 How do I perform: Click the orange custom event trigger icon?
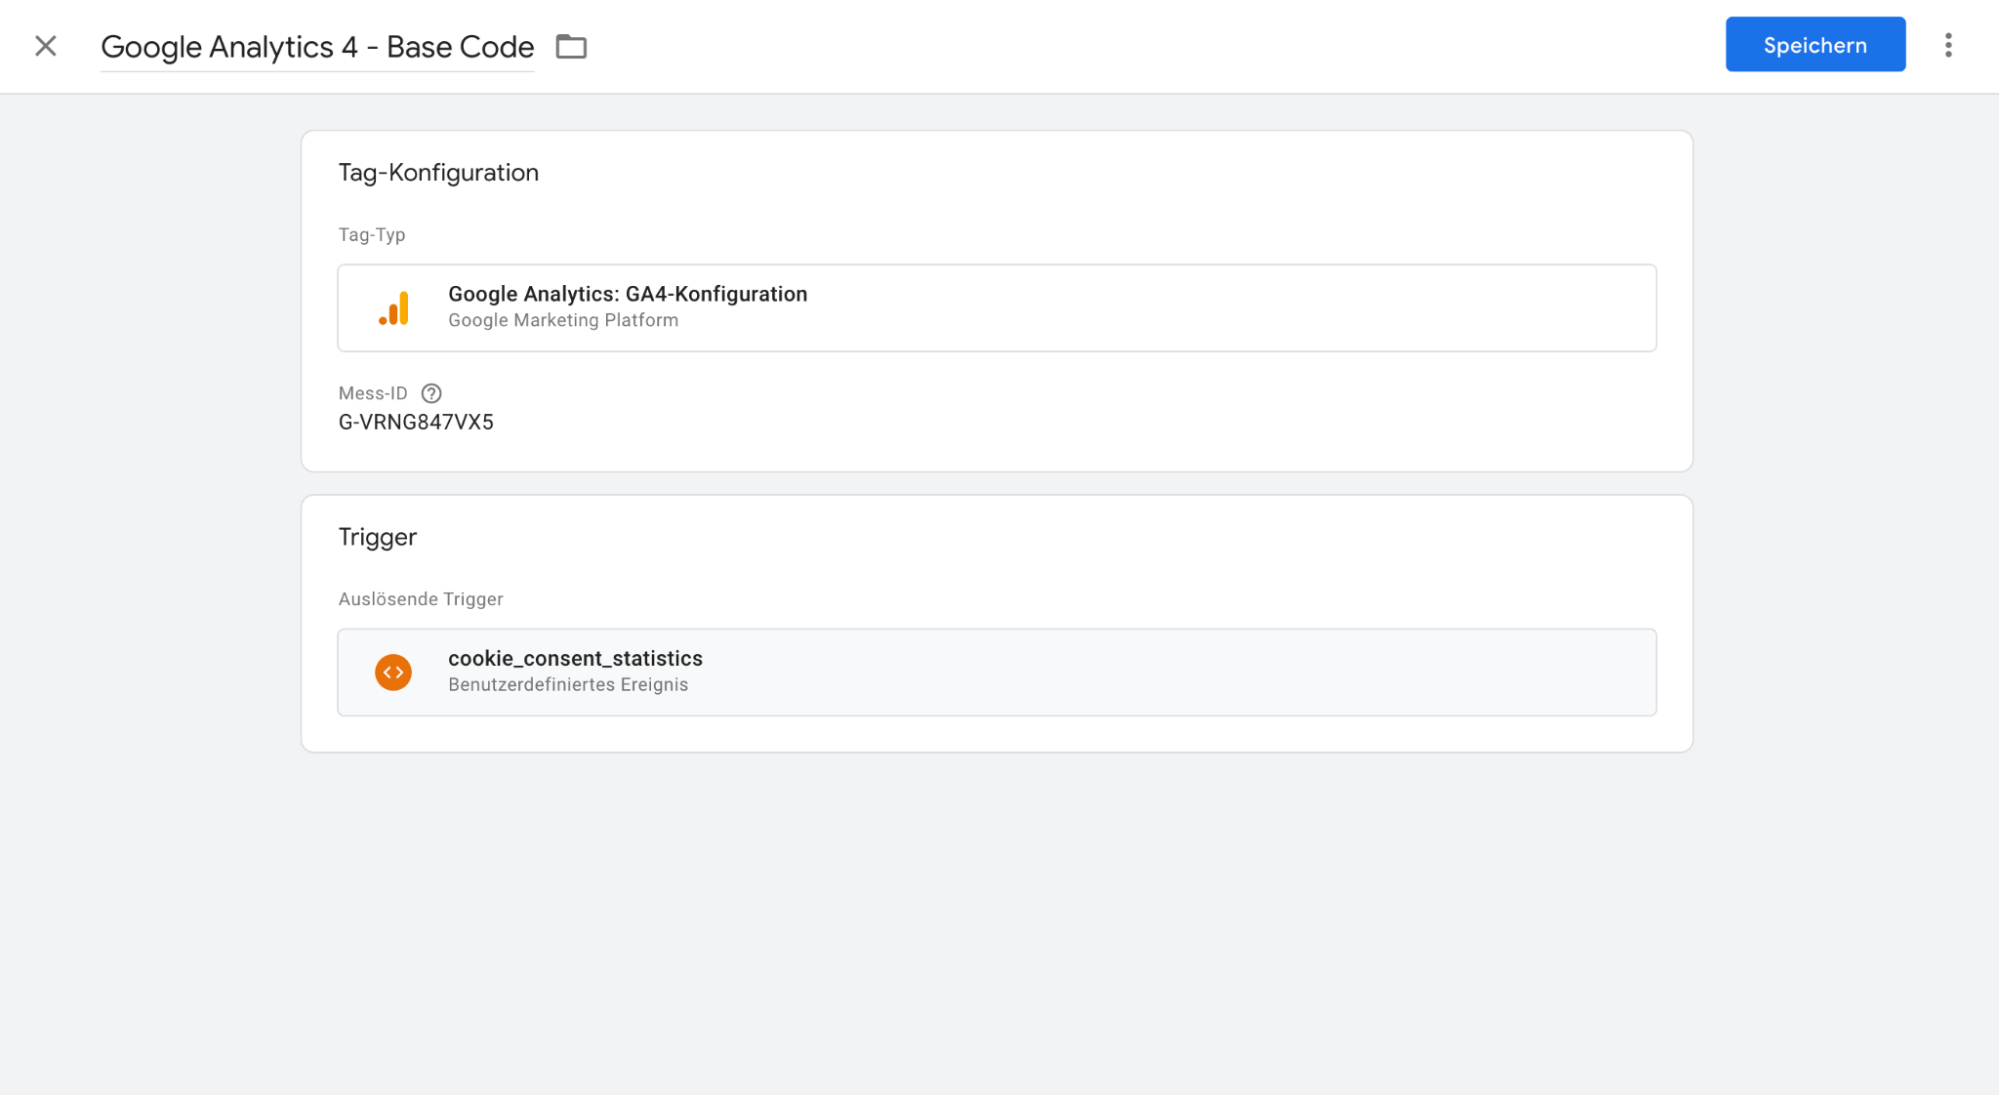click(x=393, y=672)
